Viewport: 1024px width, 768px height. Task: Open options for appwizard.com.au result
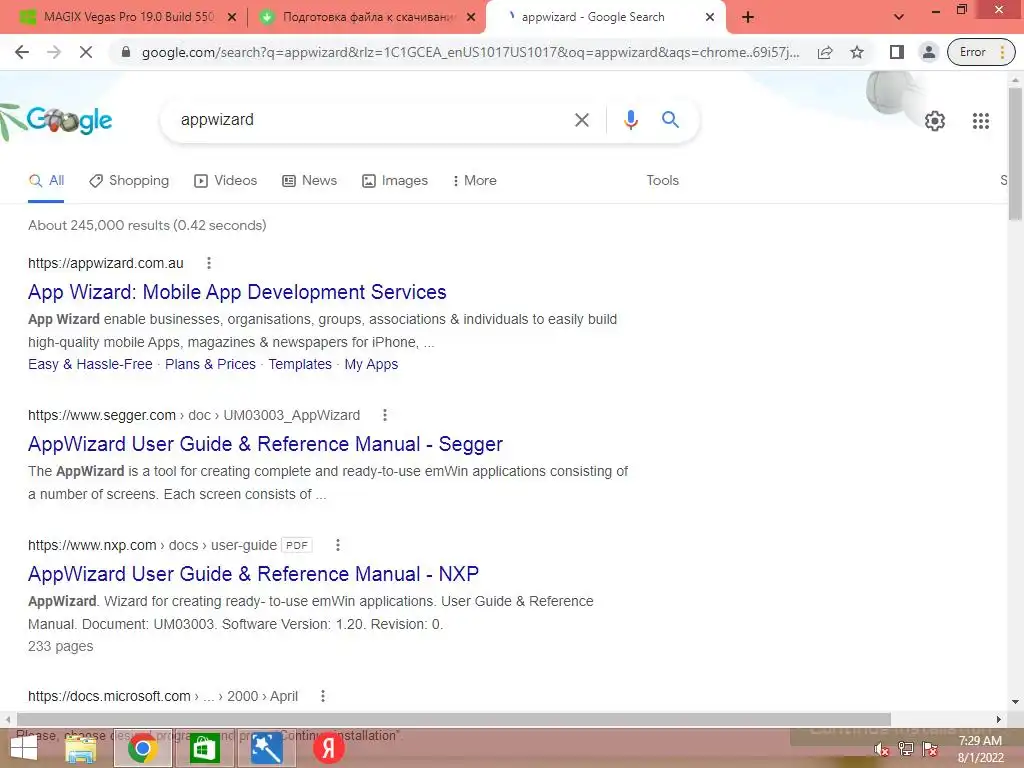click(208, 263)
